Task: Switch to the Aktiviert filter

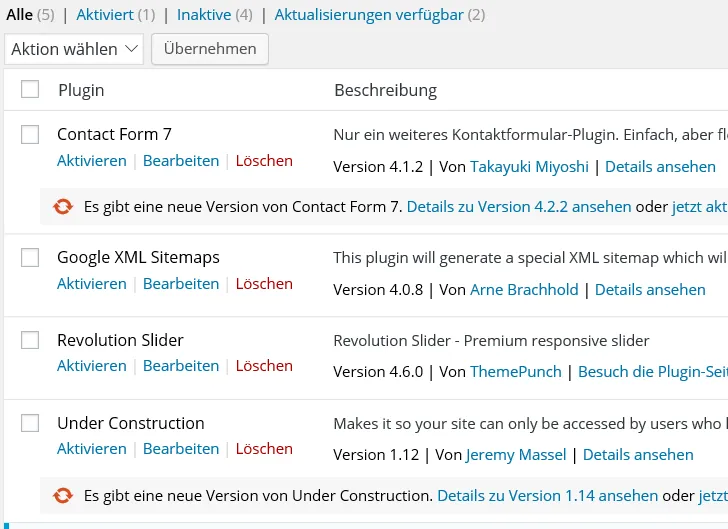Action: [x=105, y=15]
